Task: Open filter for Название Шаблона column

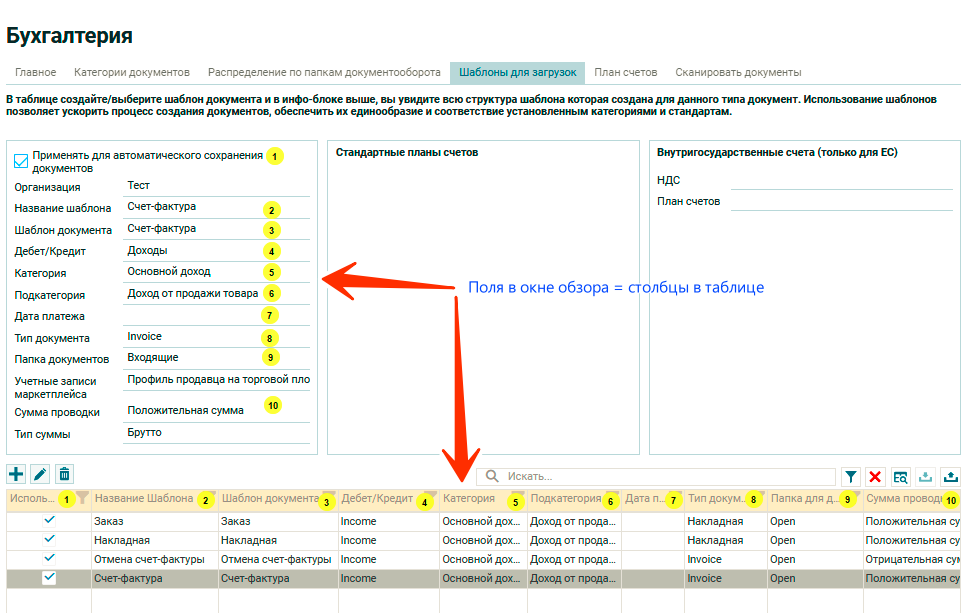Action: pos(212,494)
